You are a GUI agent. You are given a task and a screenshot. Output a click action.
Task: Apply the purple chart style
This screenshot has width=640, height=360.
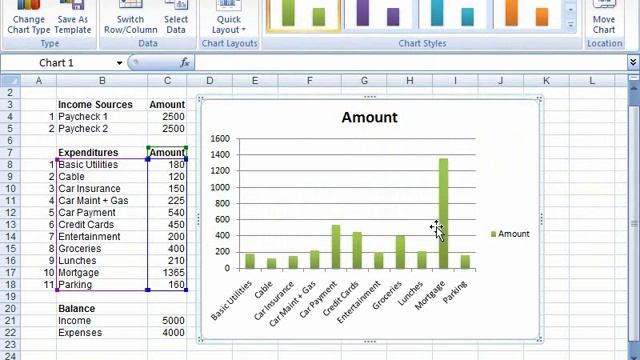point(378,15)
